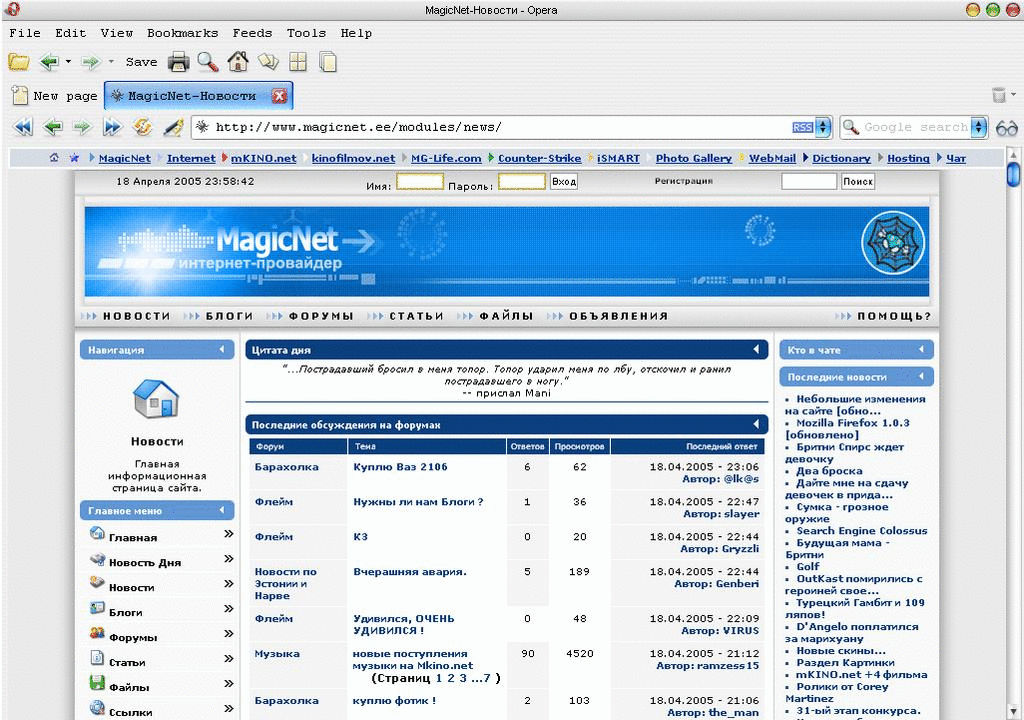Click the wand icon beside the address field
1024x720 pixels.
pos(172,127)
